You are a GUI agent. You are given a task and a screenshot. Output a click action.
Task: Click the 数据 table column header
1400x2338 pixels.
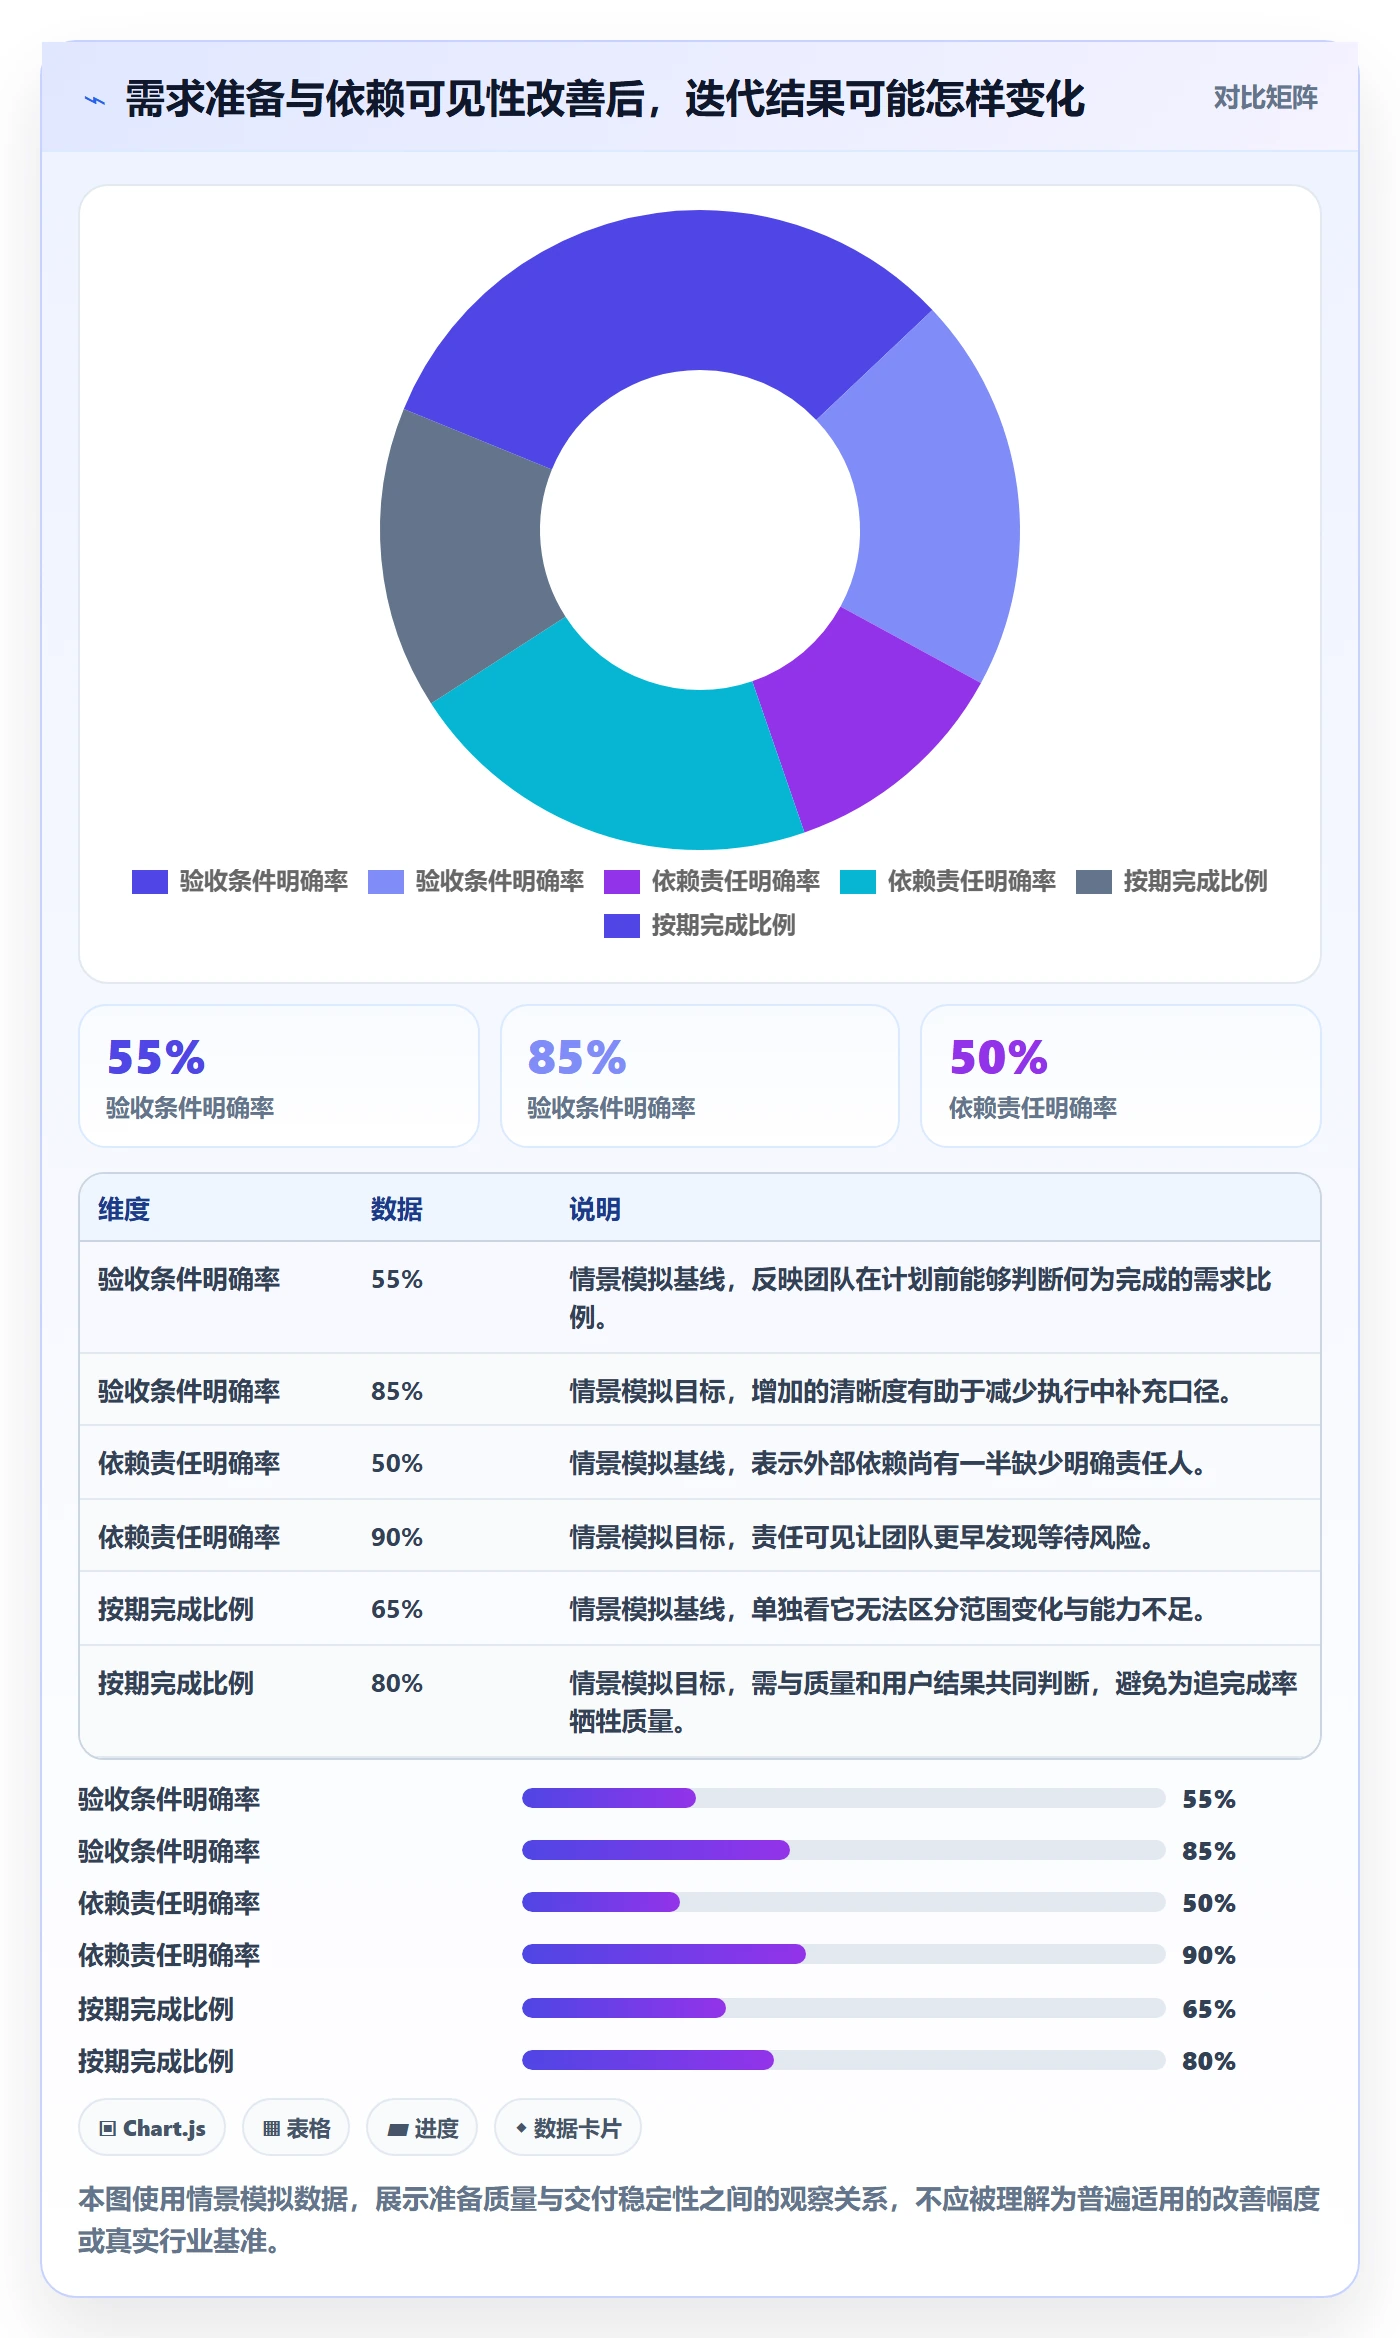(x=397, y=1209)
